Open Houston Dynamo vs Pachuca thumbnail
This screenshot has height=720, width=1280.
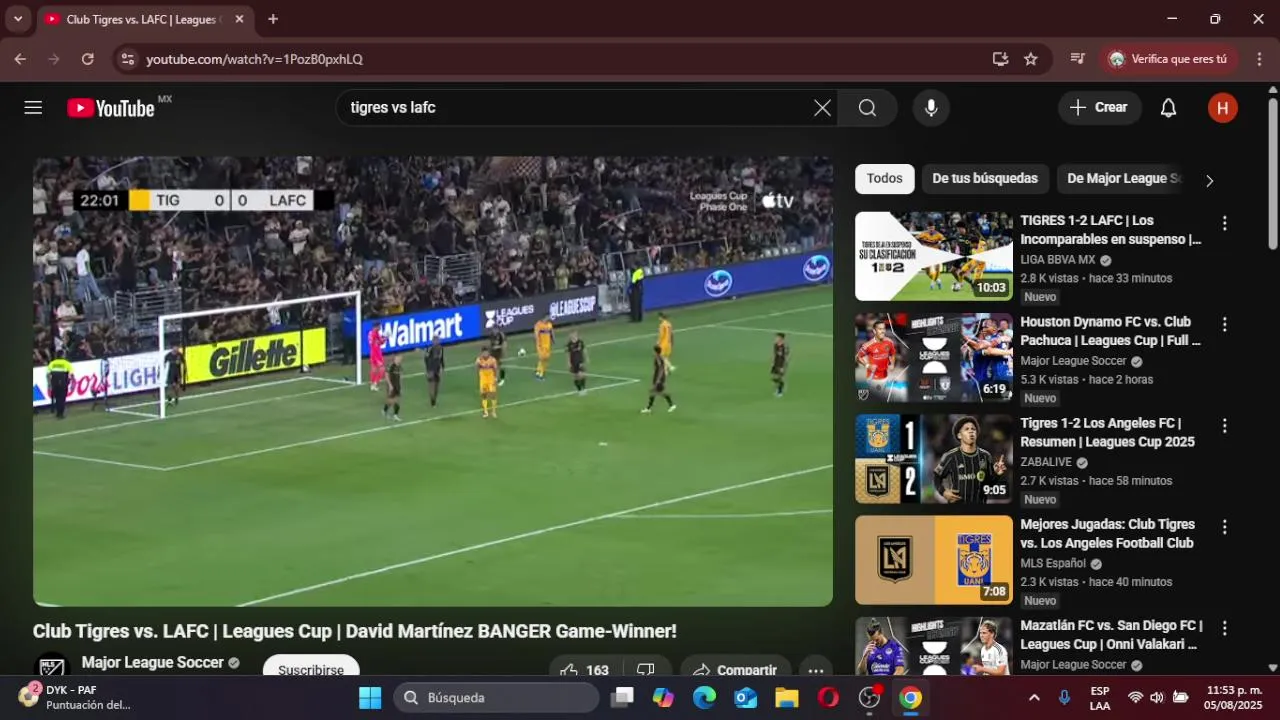[934, 357]
